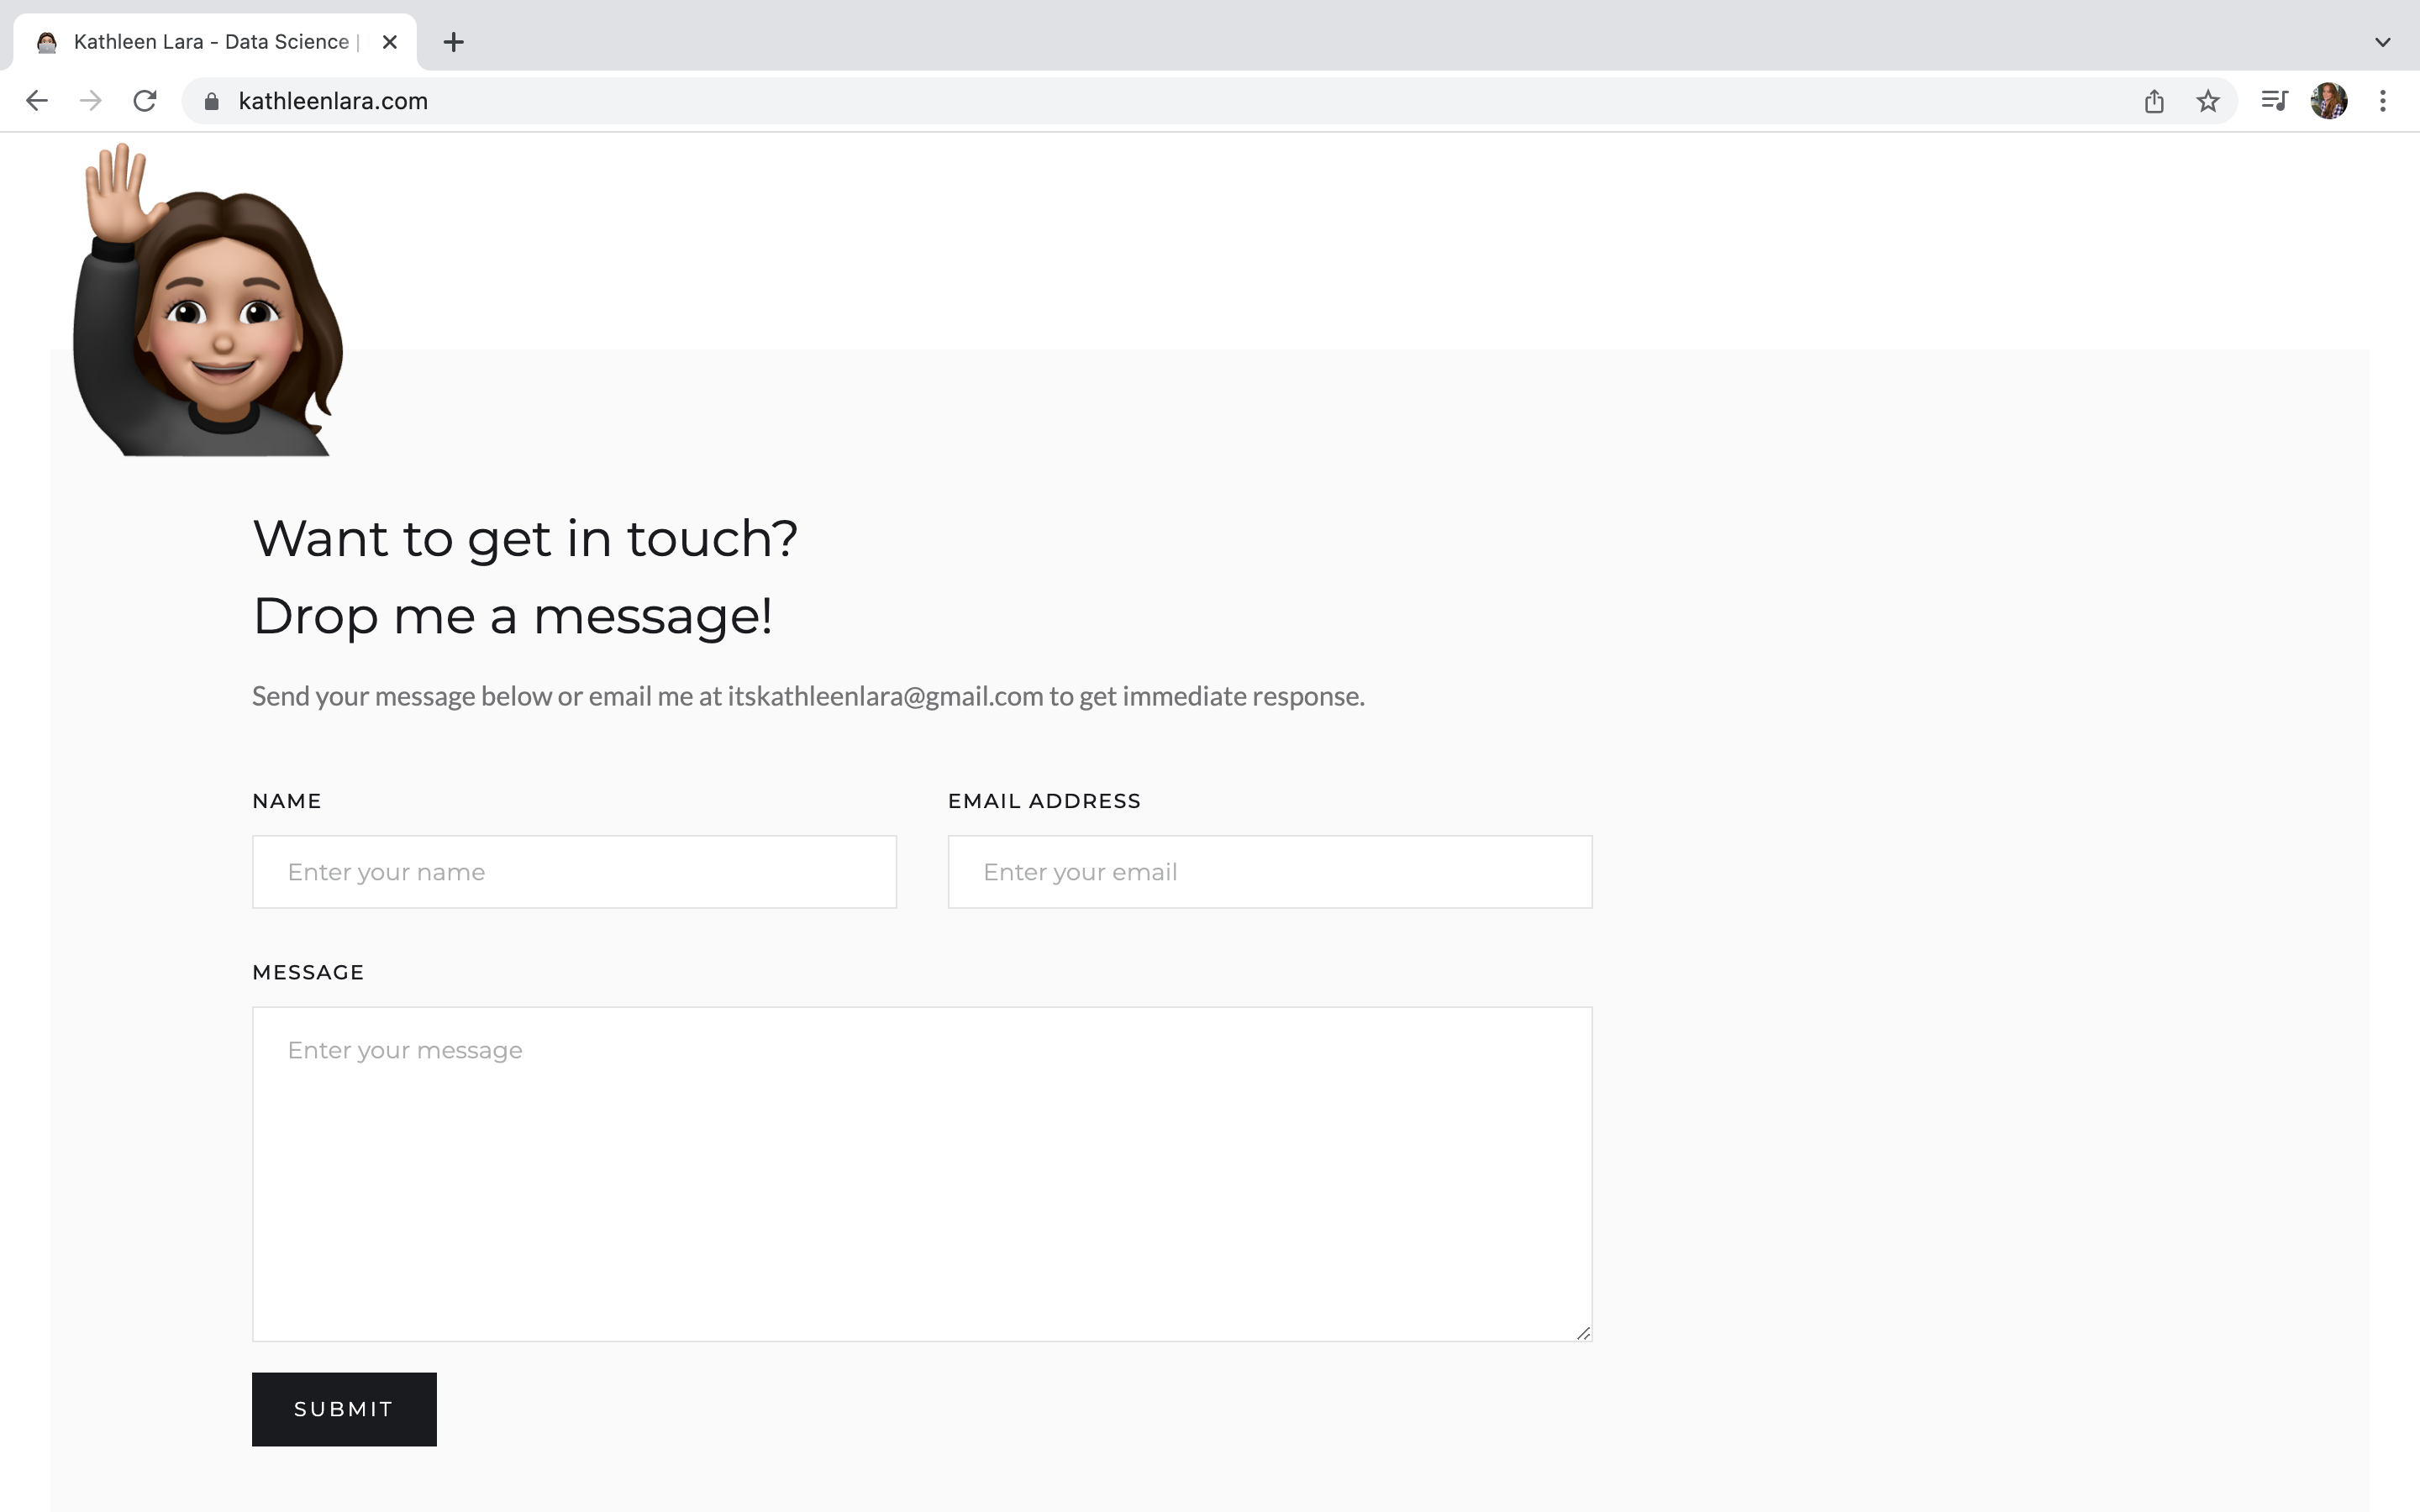This screenshot has width=2420, height=1512.
Task: Focus the Email Address field
Action: point(1269,872)
